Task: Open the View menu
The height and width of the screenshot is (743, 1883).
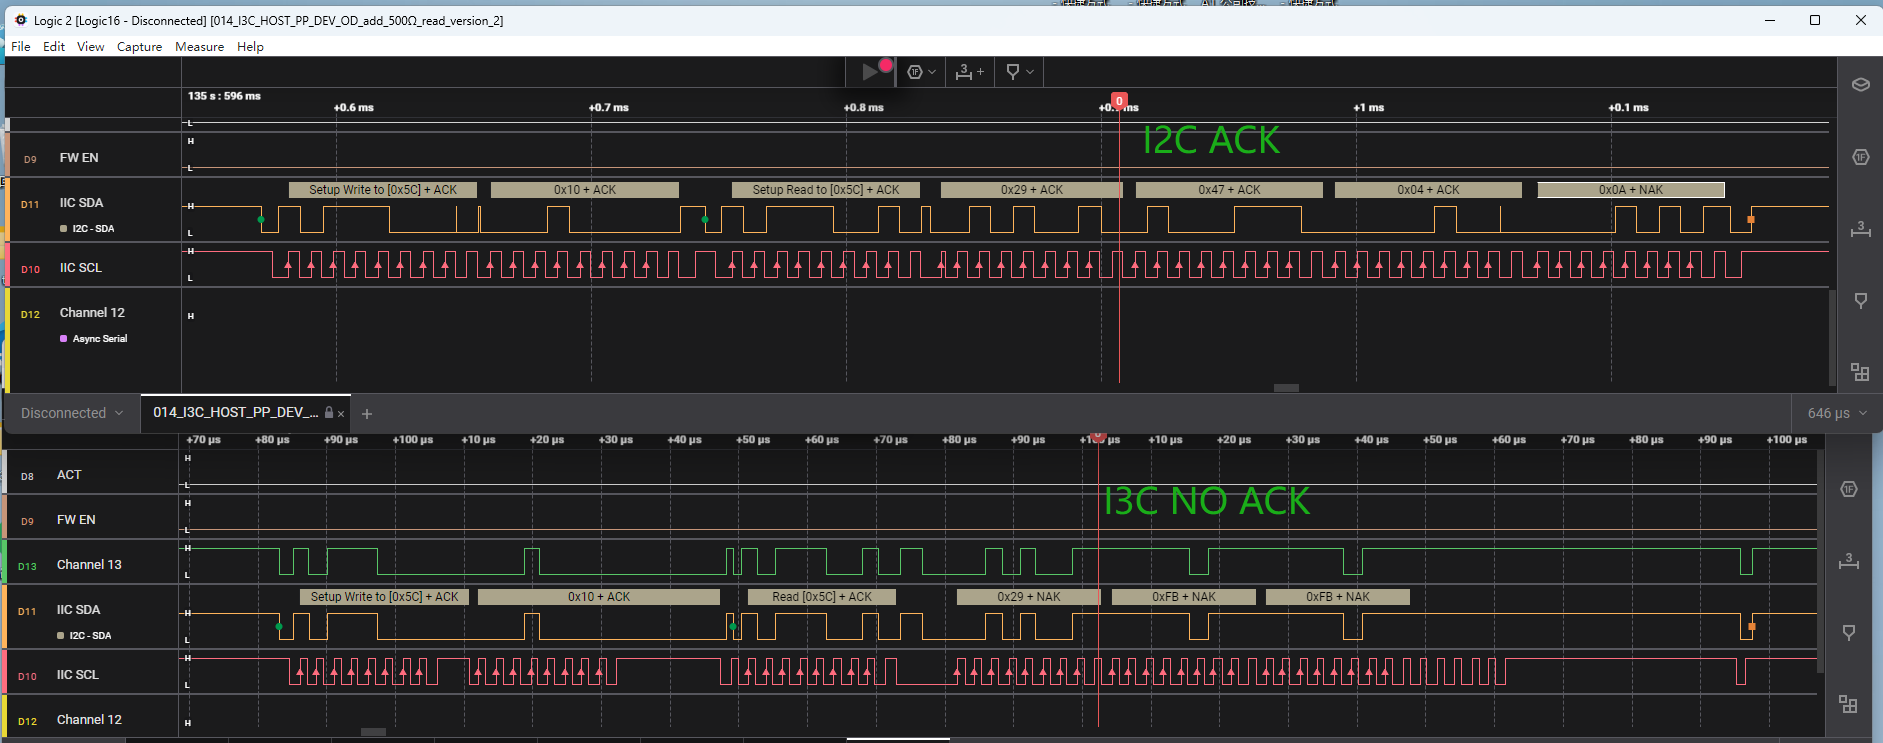Action: (90, 47)
